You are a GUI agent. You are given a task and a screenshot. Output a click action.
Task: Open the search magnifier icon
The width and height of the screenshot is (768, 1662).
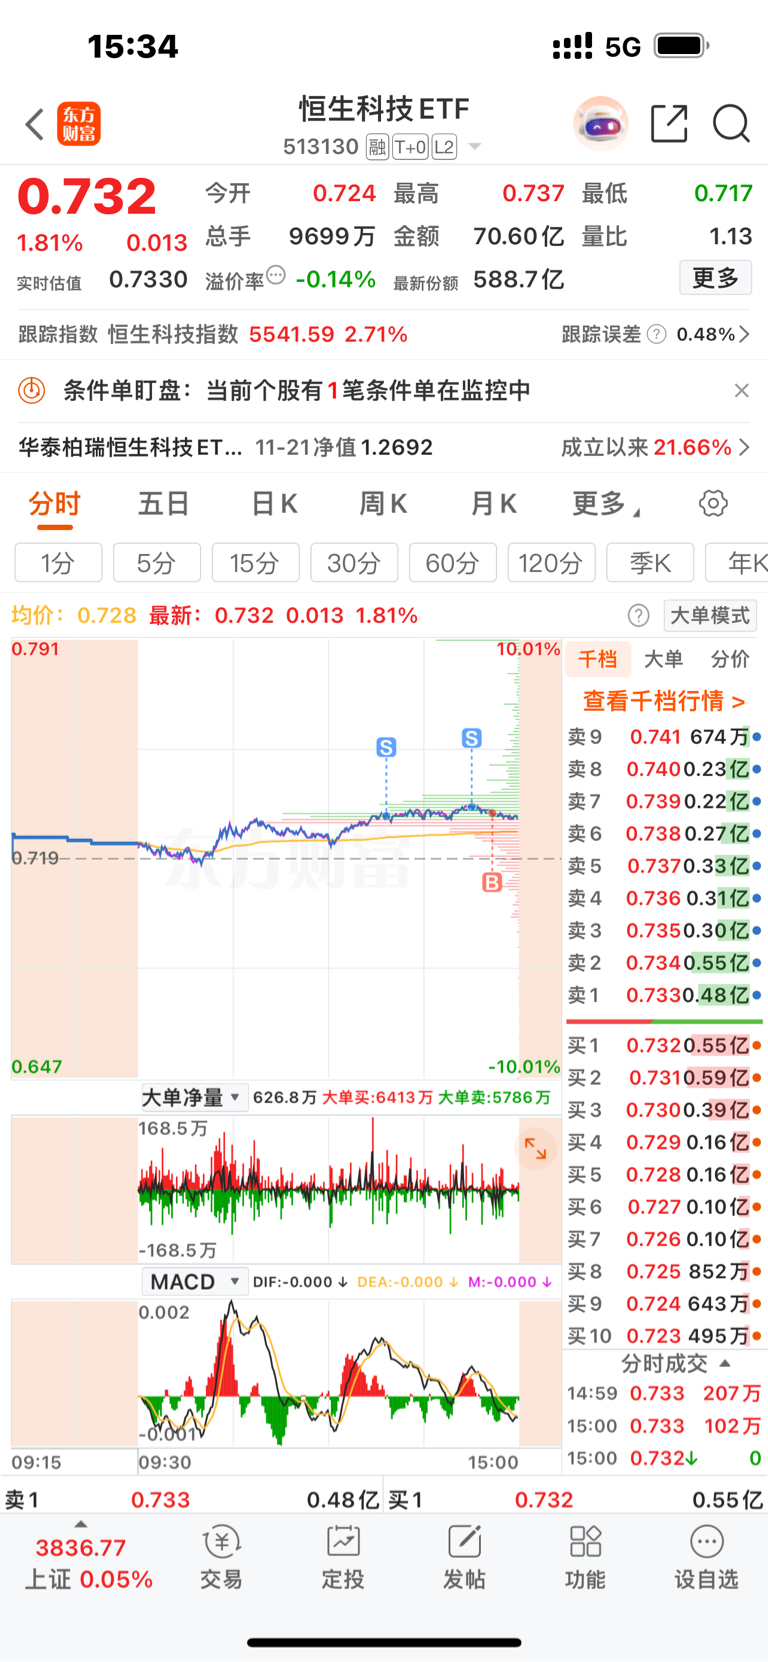pyautogui.click(x=731, y=124)
